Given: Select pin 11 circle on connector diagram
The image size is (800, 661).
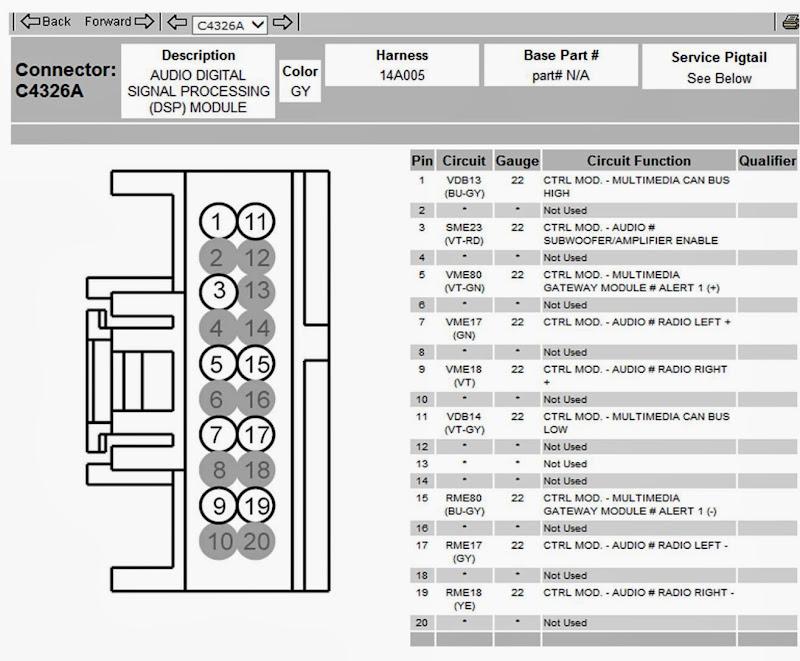Looking at the screenshot, I should (256, 222).
